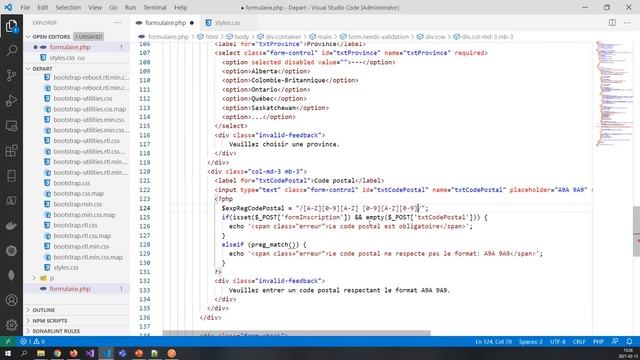Open the MongoDB leaf icon view
Viewport: 640px width, 360px height.
(11, 275)
